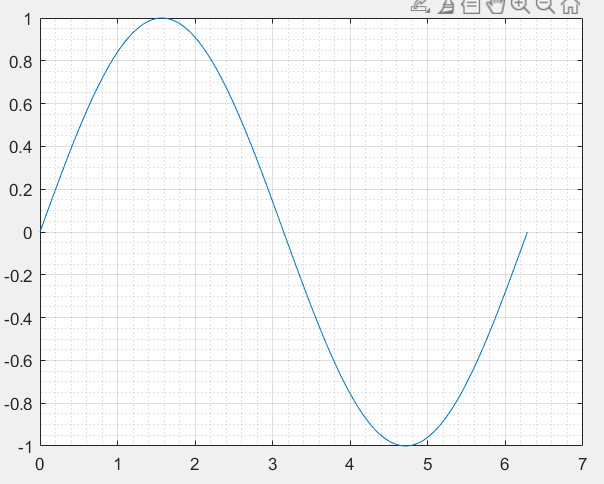Click the y-axis label -1
This screenshot has width=604, height=484.
pos(25,447)
